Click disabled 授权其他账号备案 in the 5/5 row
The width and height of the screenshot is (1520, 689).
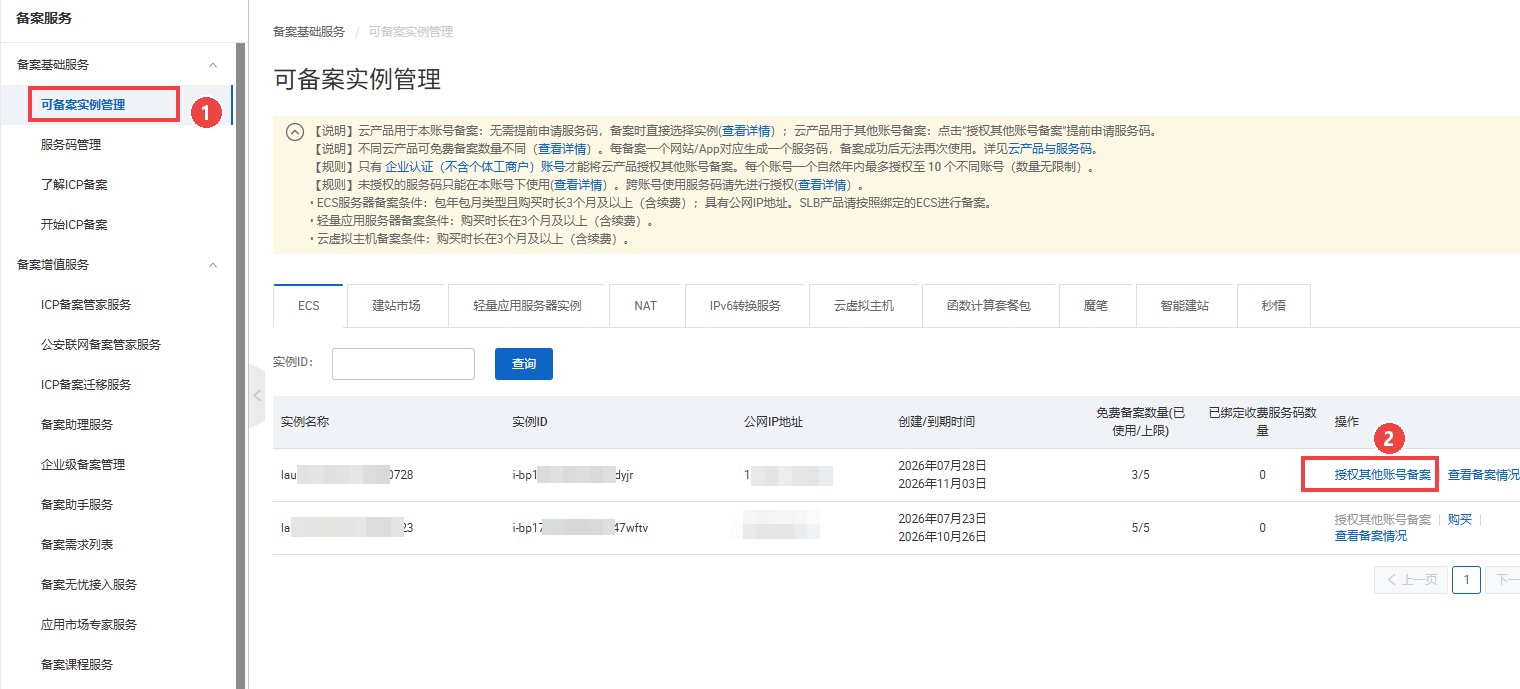(1383, 520)
